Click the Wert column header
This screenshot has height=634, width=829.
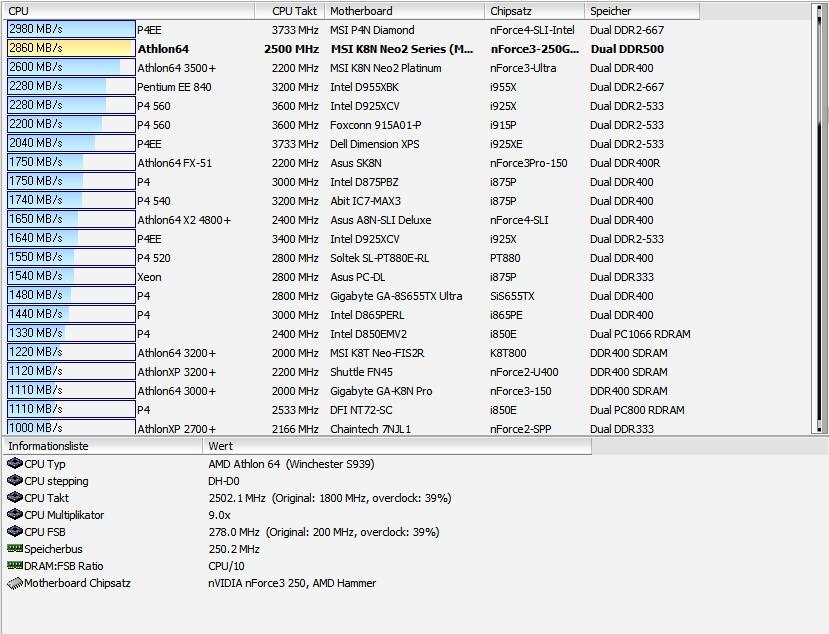click(x=220, y=446)
